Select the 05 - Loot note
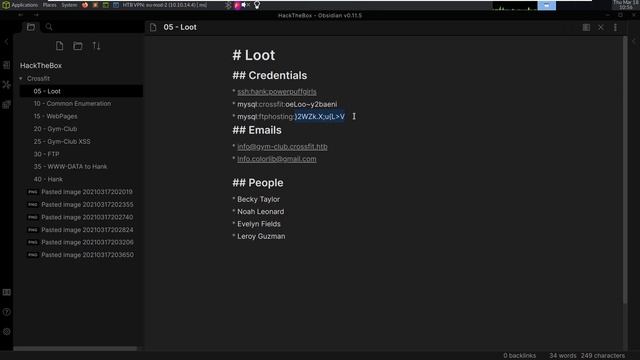Image resolution: width=640 pixels, height=360 pixels. 81,91
